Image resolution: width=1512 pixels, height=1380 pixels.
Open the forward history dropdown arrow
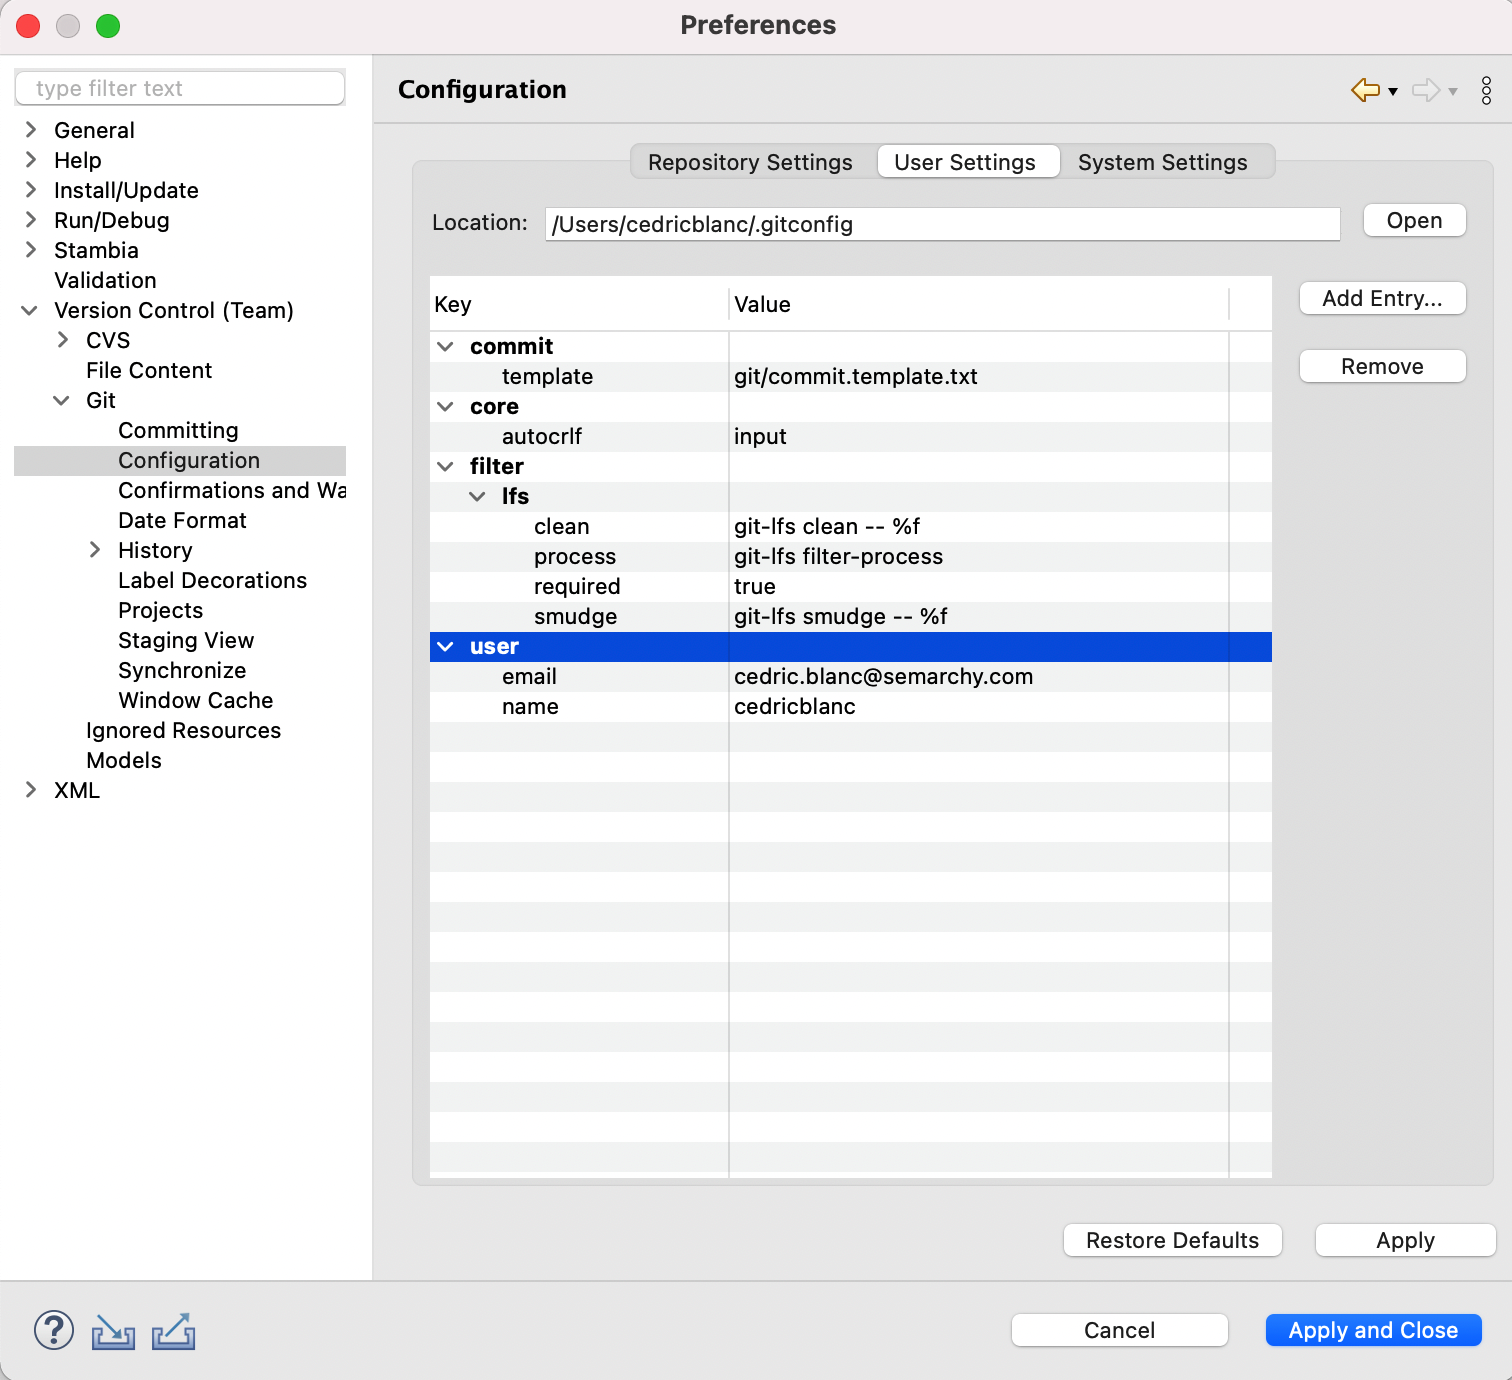[x=1453, y=92]
